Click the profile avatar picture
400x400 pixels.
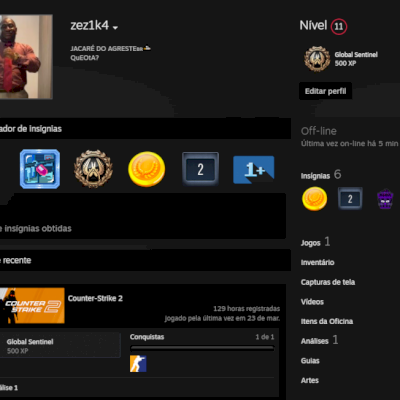tap(26, 57)
